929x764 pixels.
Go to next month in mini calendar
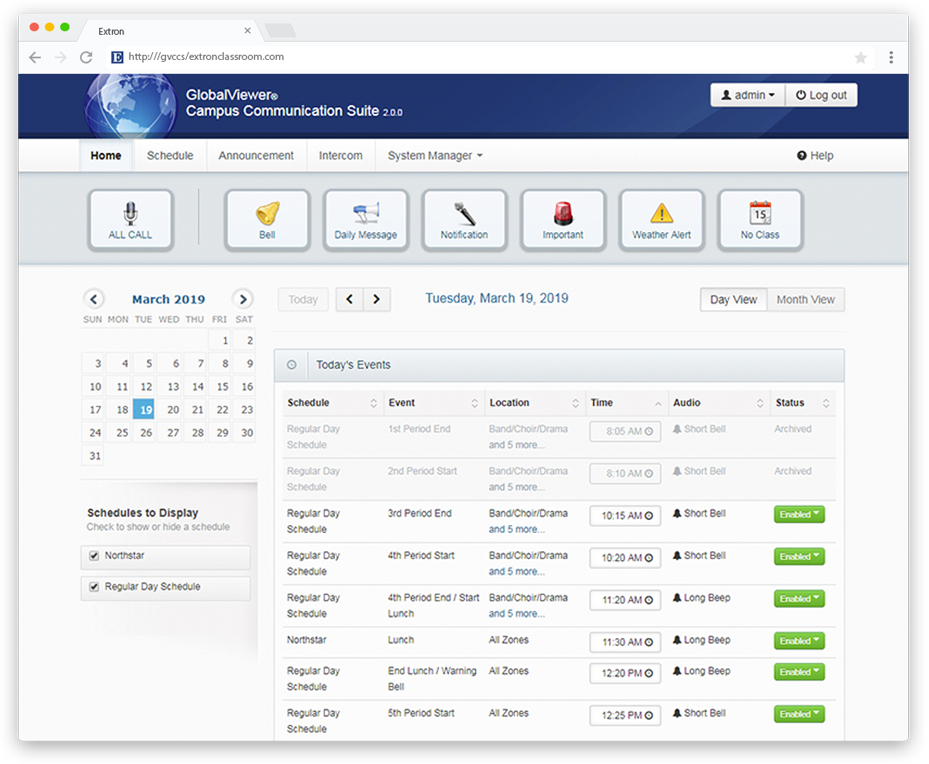(x=242, y=299)
